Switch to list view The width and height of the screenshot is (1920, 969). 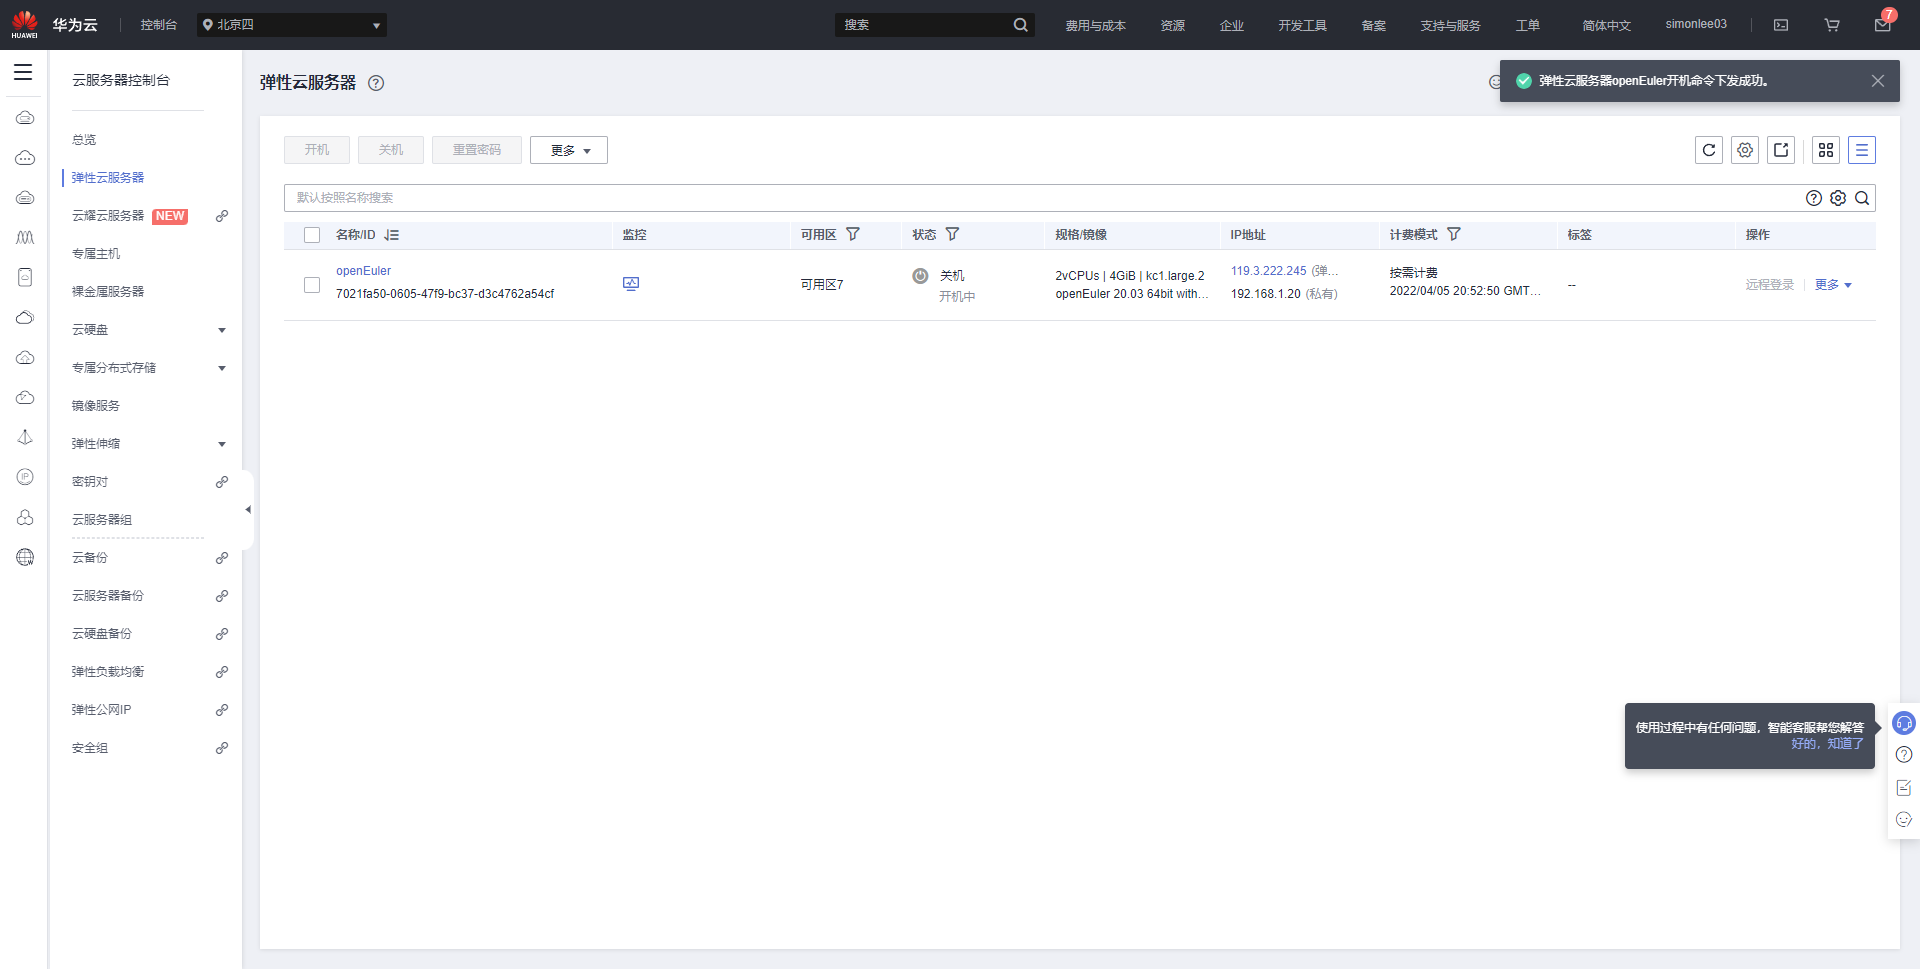coord(1862,150)
